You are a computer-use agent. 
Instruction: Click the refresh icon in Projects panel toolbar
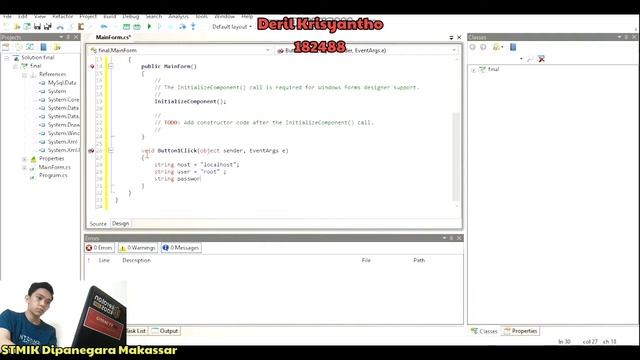(x=30, y=47)
